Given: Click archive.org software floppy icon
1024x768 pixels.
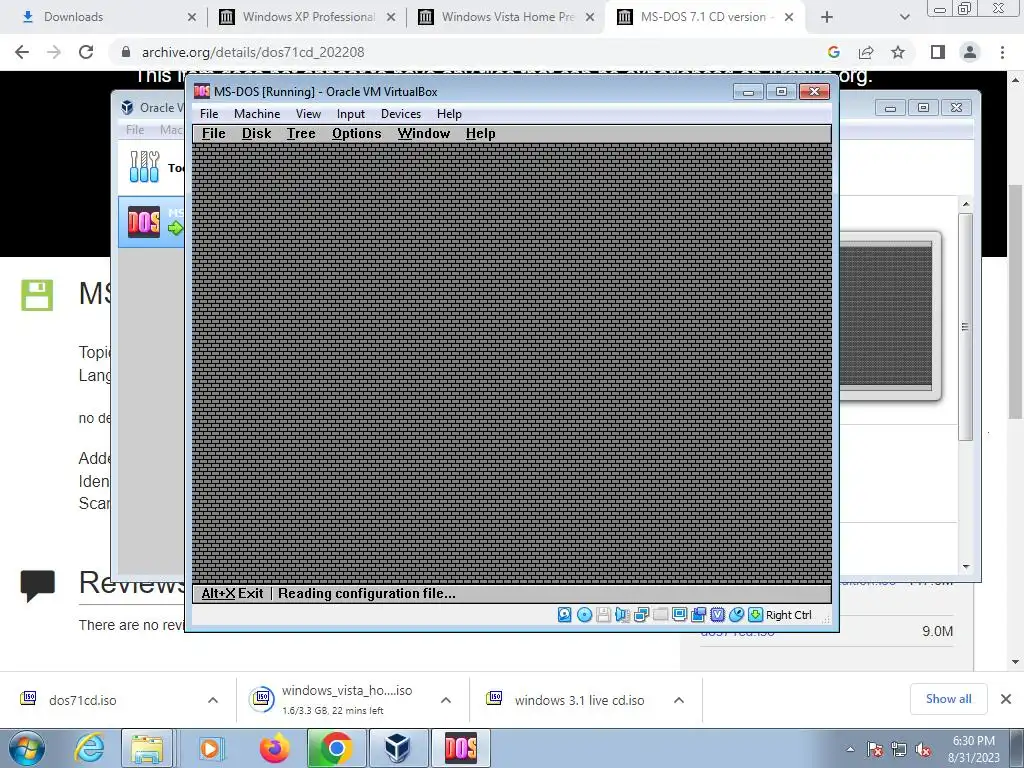Looking at the screenshot, I should pyautogui.click(x=37, y=295).
